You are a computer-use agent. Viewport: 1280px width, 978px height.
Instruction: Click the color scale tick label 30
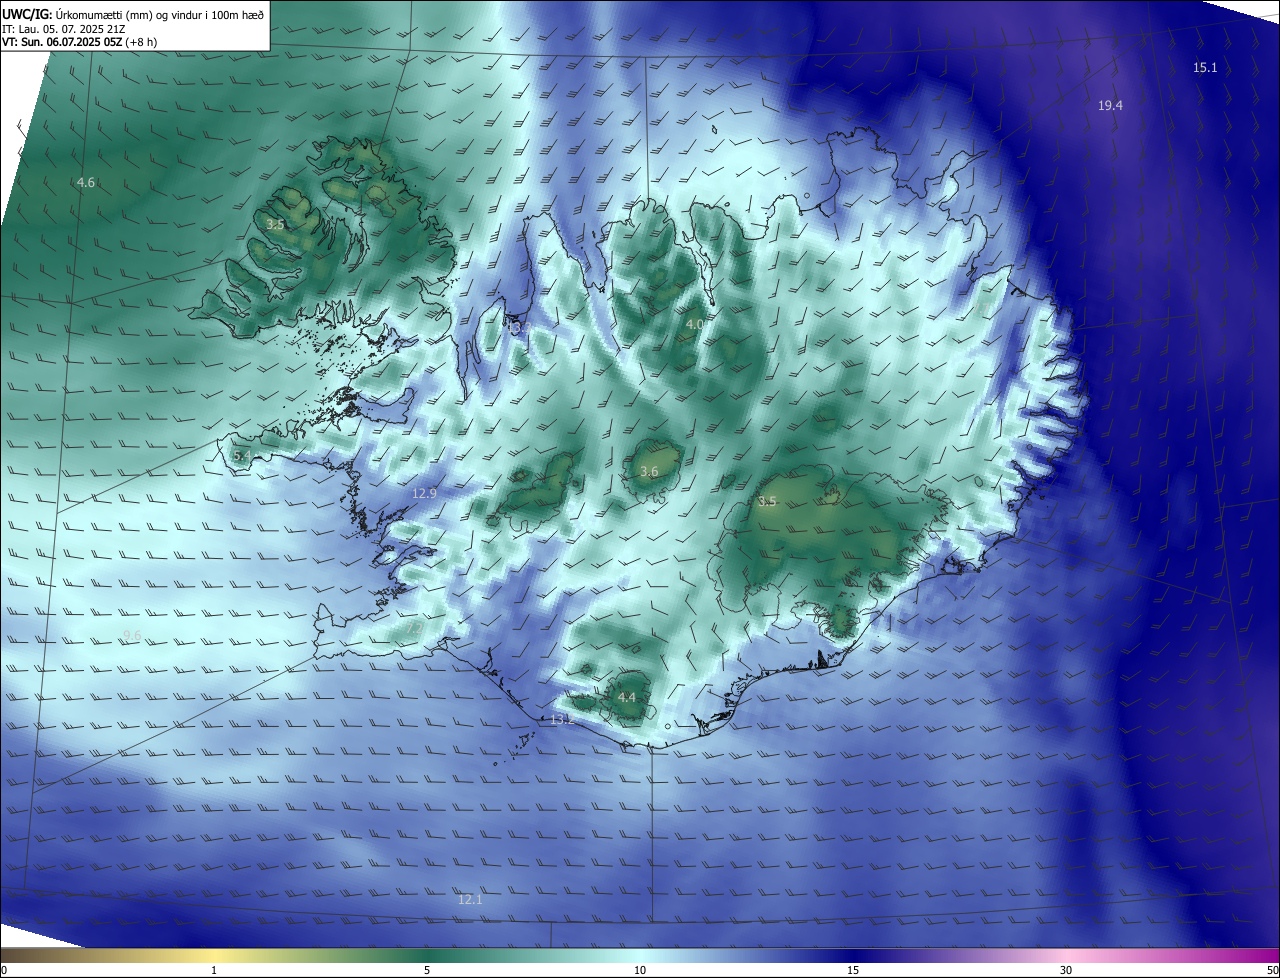tap(1066, 970)
